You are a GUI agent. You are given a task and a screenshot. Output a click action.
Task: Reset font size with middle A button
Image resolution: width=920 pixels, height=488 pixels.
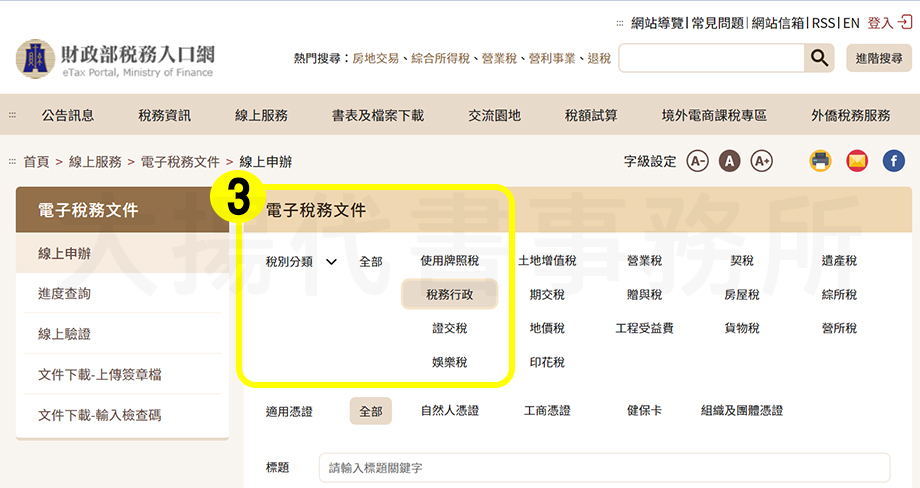click(x=729, y=161)
